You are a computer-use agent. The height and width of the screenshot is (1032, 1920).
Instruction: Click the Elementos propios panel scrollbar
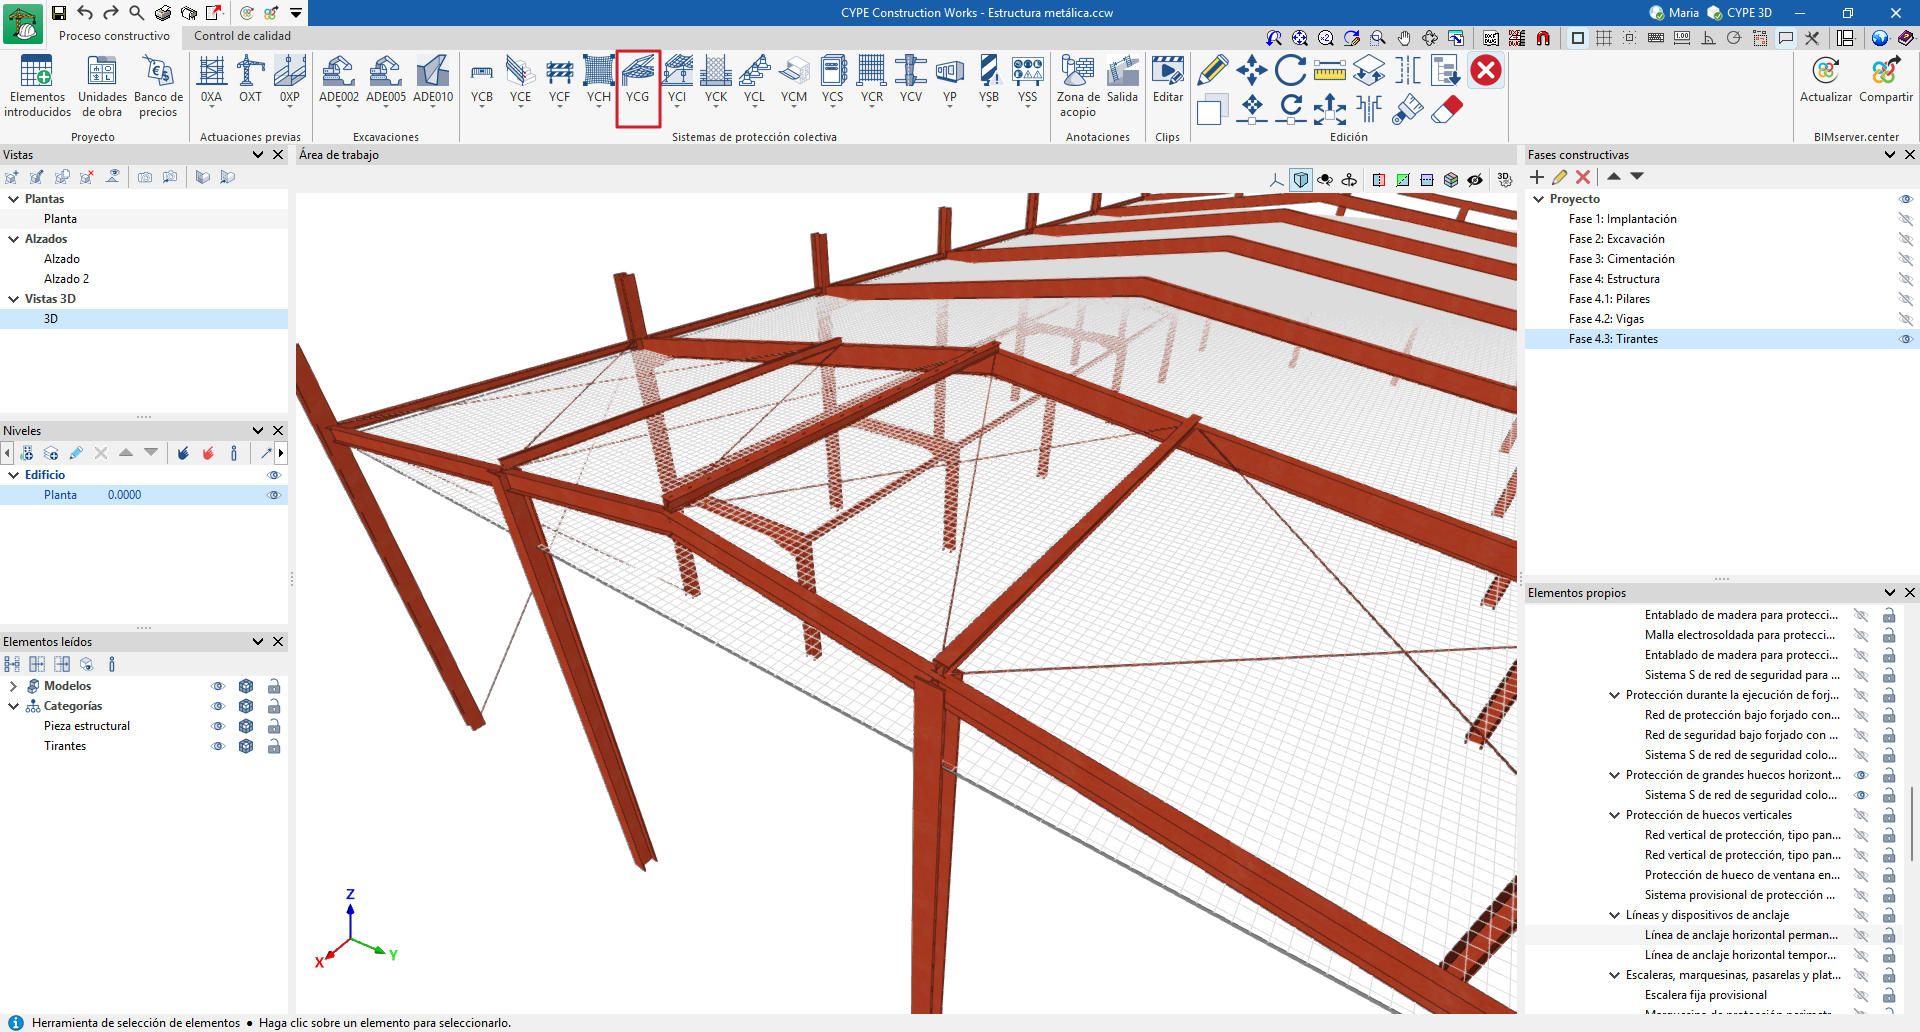(x=1913, y=826)
